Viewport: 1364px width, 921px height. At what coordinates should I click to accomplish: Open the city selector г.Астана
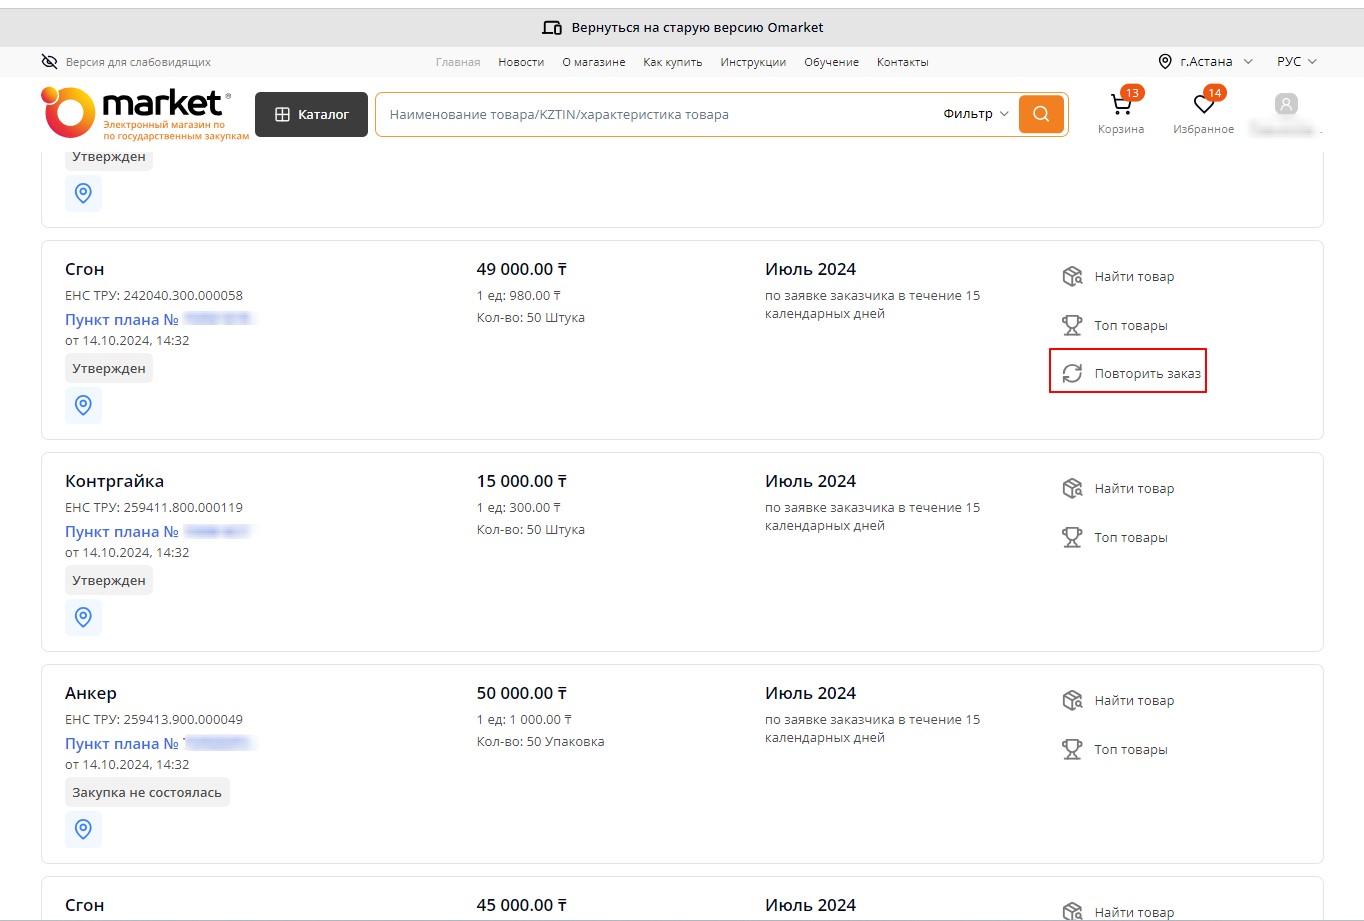coord(1205,62)
